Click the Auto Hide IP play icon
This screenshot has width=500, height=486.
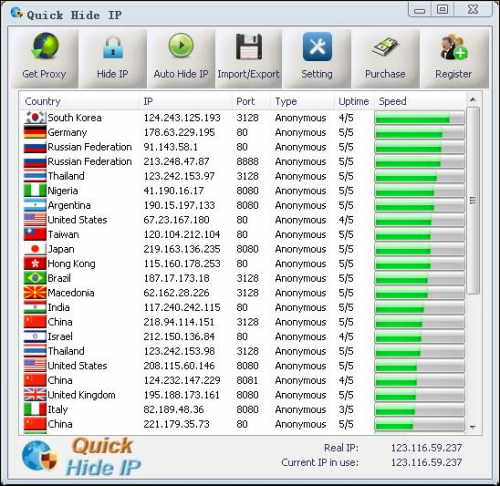click(x=181, y=46)
